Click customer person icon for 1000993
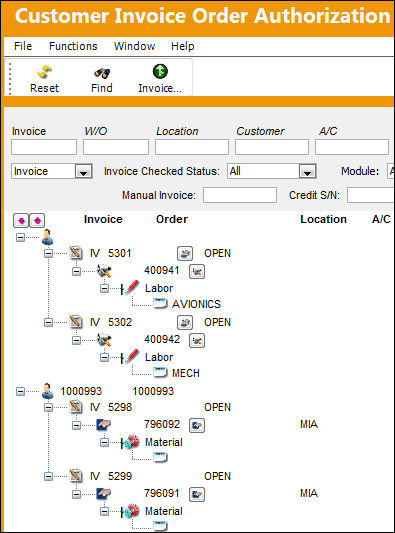 [47, 391]
